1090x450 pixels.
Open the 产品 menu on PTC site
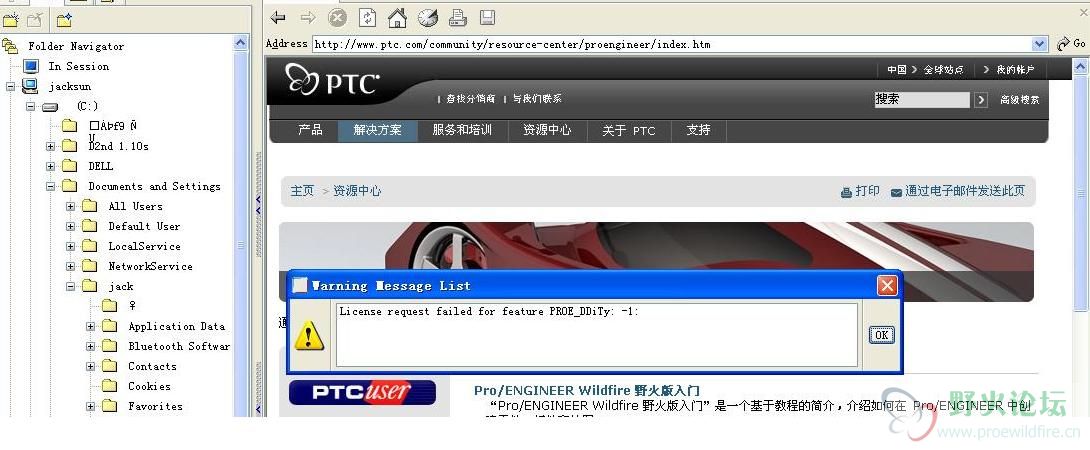point(310,130)
